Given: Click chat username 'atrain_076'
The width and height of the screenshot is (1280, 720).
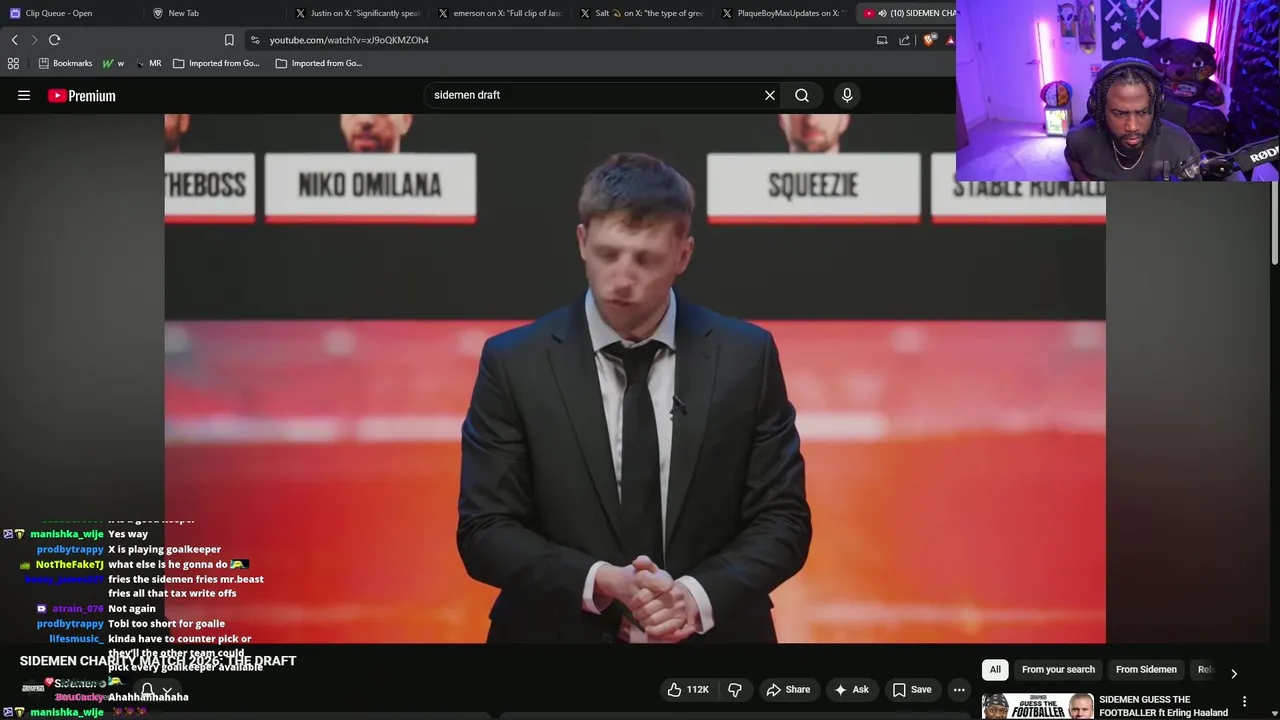Looking at the screenshot, I should point(78,608).
